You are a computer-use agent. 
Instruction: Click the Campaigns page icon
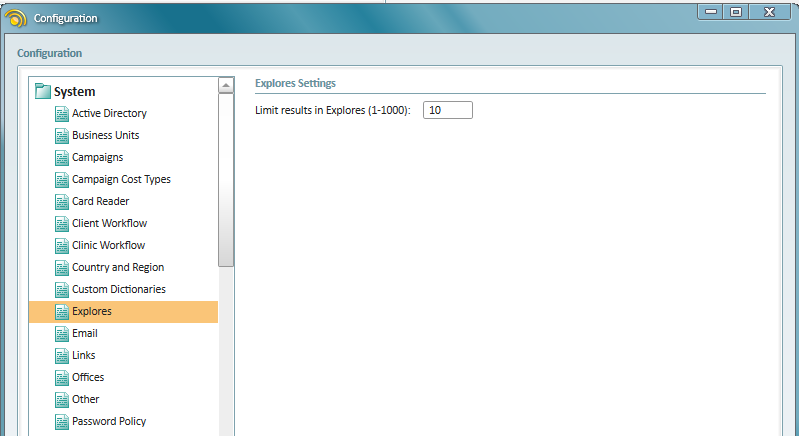pyautogui.click(x=62, y=157)
